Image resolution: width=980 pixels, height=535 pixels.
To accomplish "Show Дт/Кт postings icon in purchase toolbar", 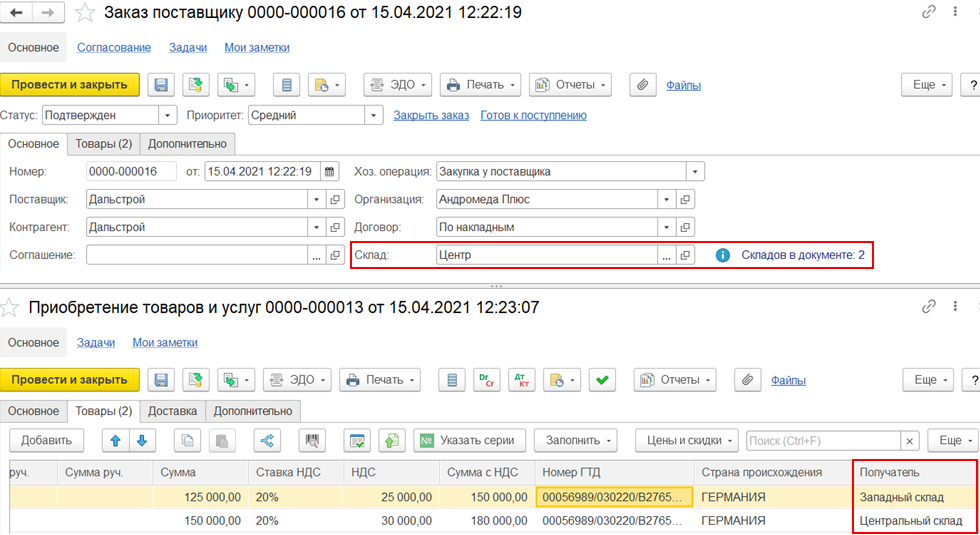I will click(x=521, y=380).
